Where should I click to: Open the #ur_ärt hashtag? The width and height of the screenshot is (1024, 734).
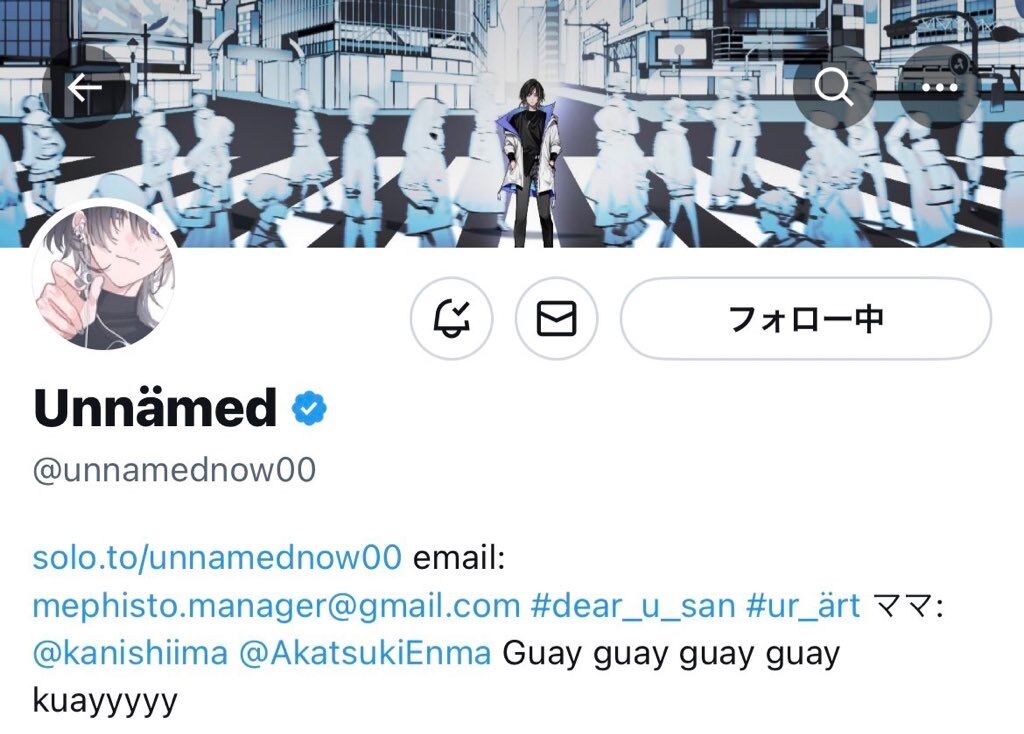[803, 605]
